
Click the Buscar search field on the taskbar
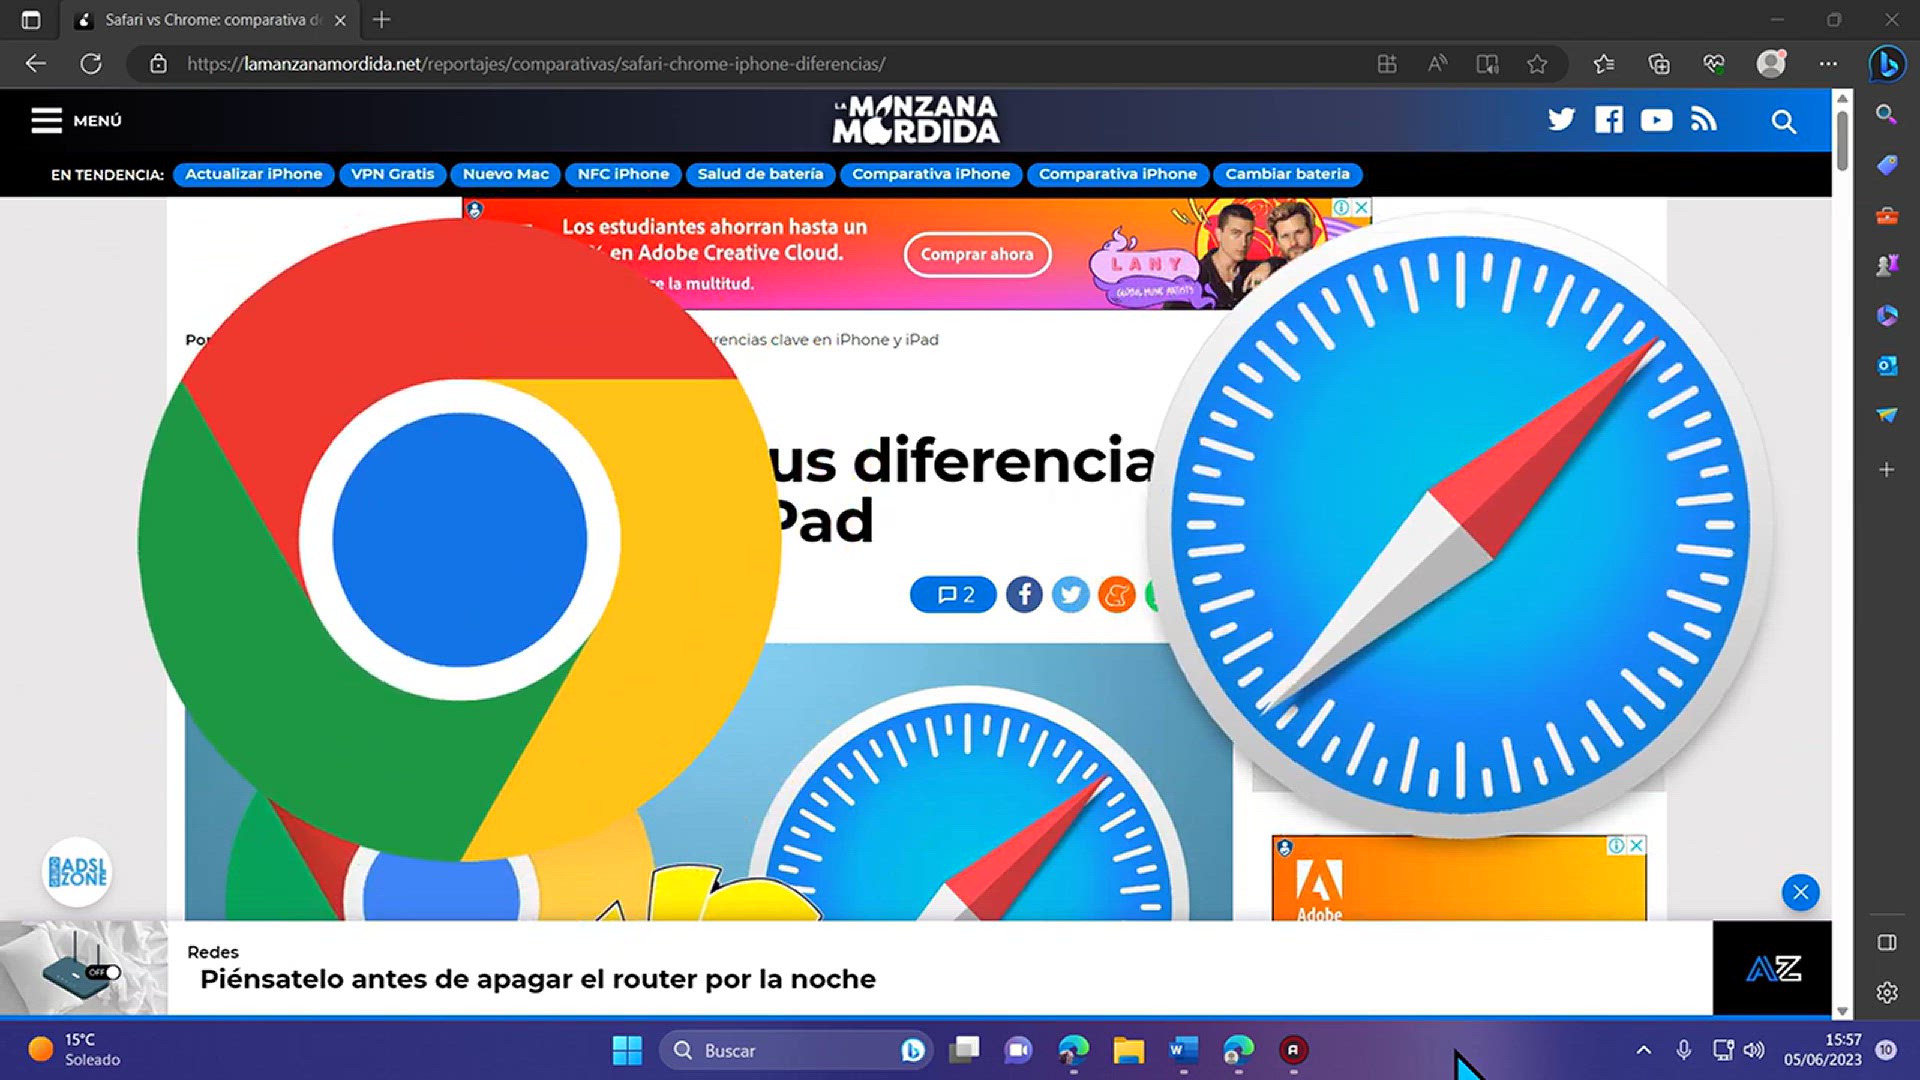click(x=790, y=1050)
